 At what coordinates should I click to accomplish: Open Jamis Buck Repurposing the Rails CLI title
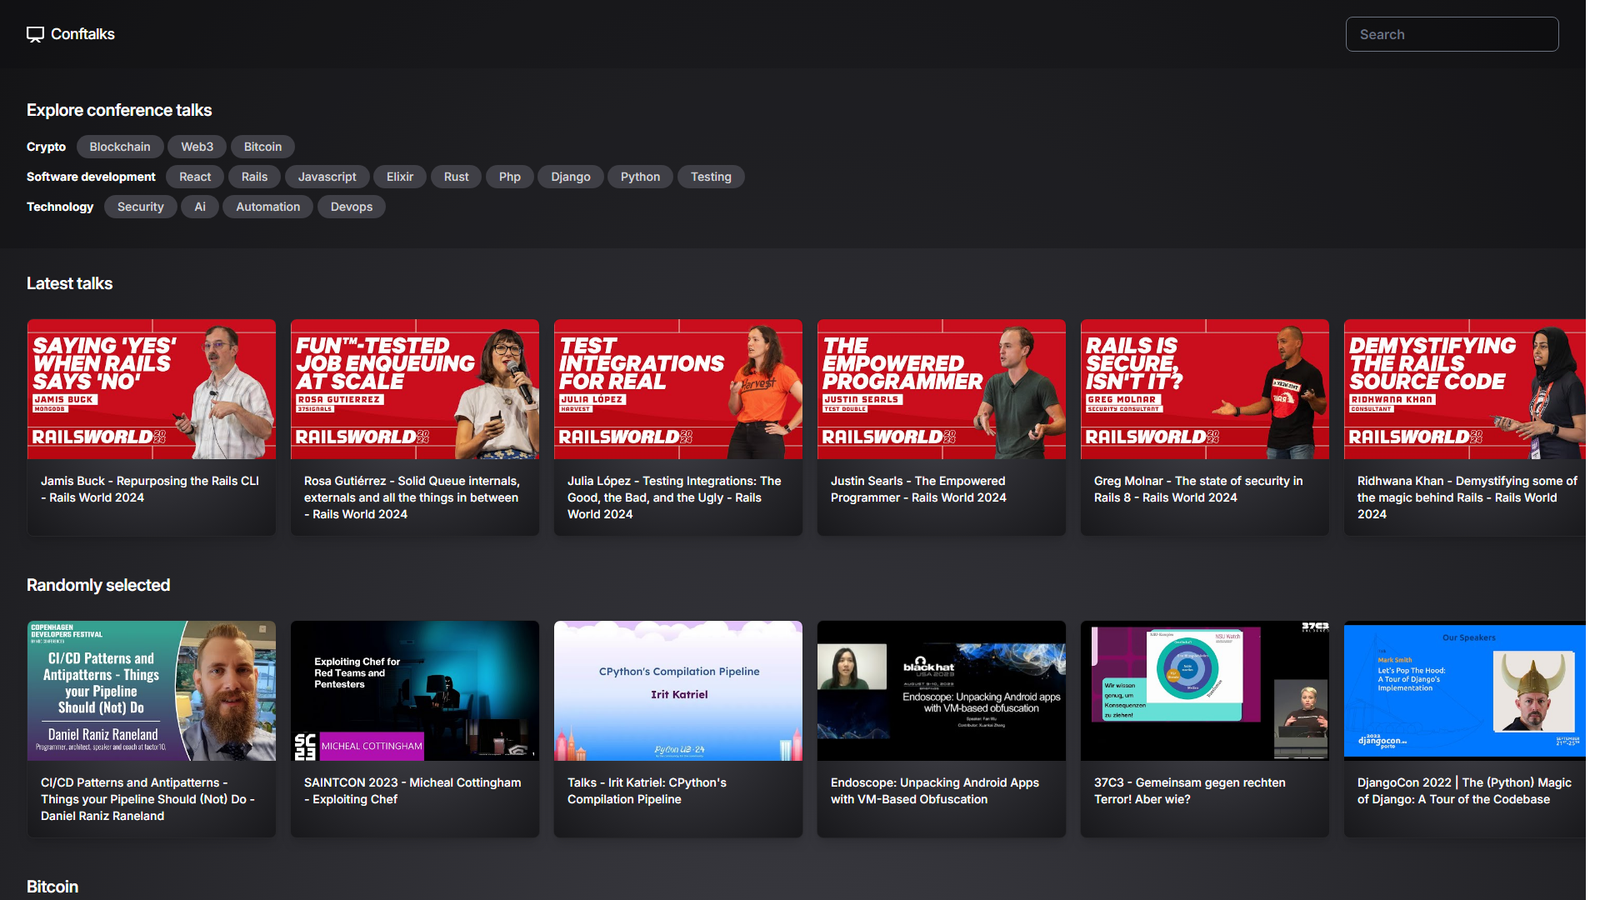tap(150, 489)
